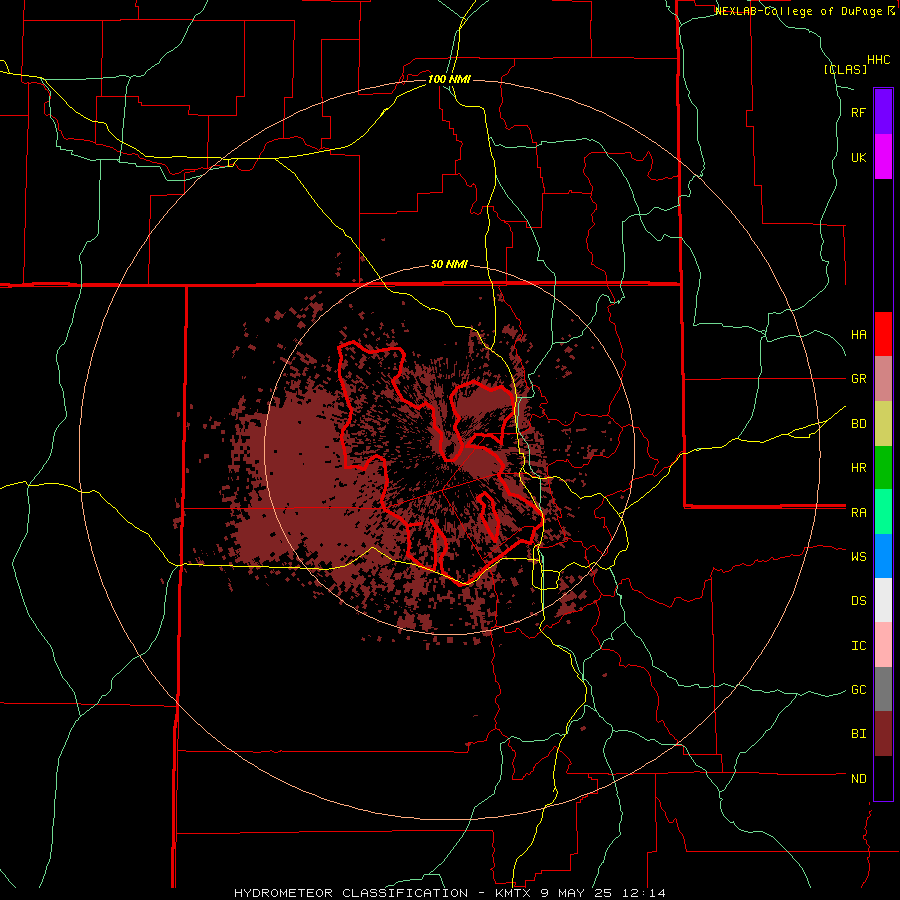Click the DS legend label
The width and height of the screenshot is (900, 900).
coord(858,601)
